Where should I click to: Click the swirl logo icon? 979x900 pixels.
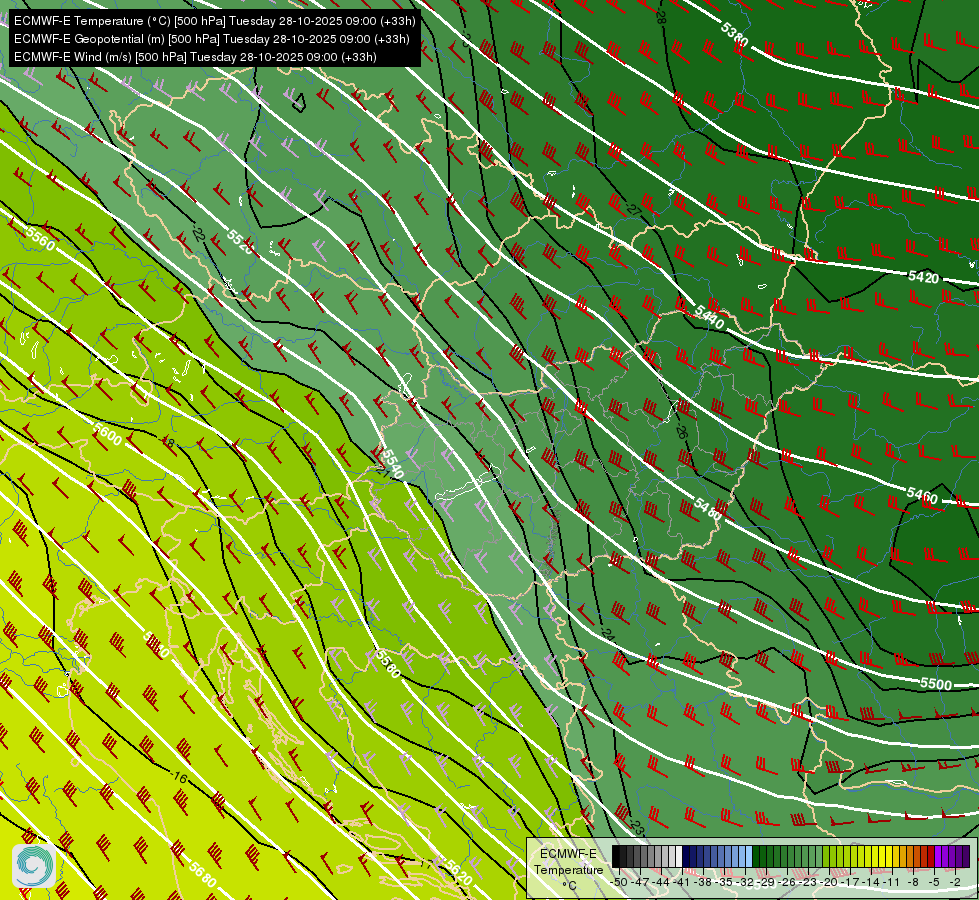34,866
